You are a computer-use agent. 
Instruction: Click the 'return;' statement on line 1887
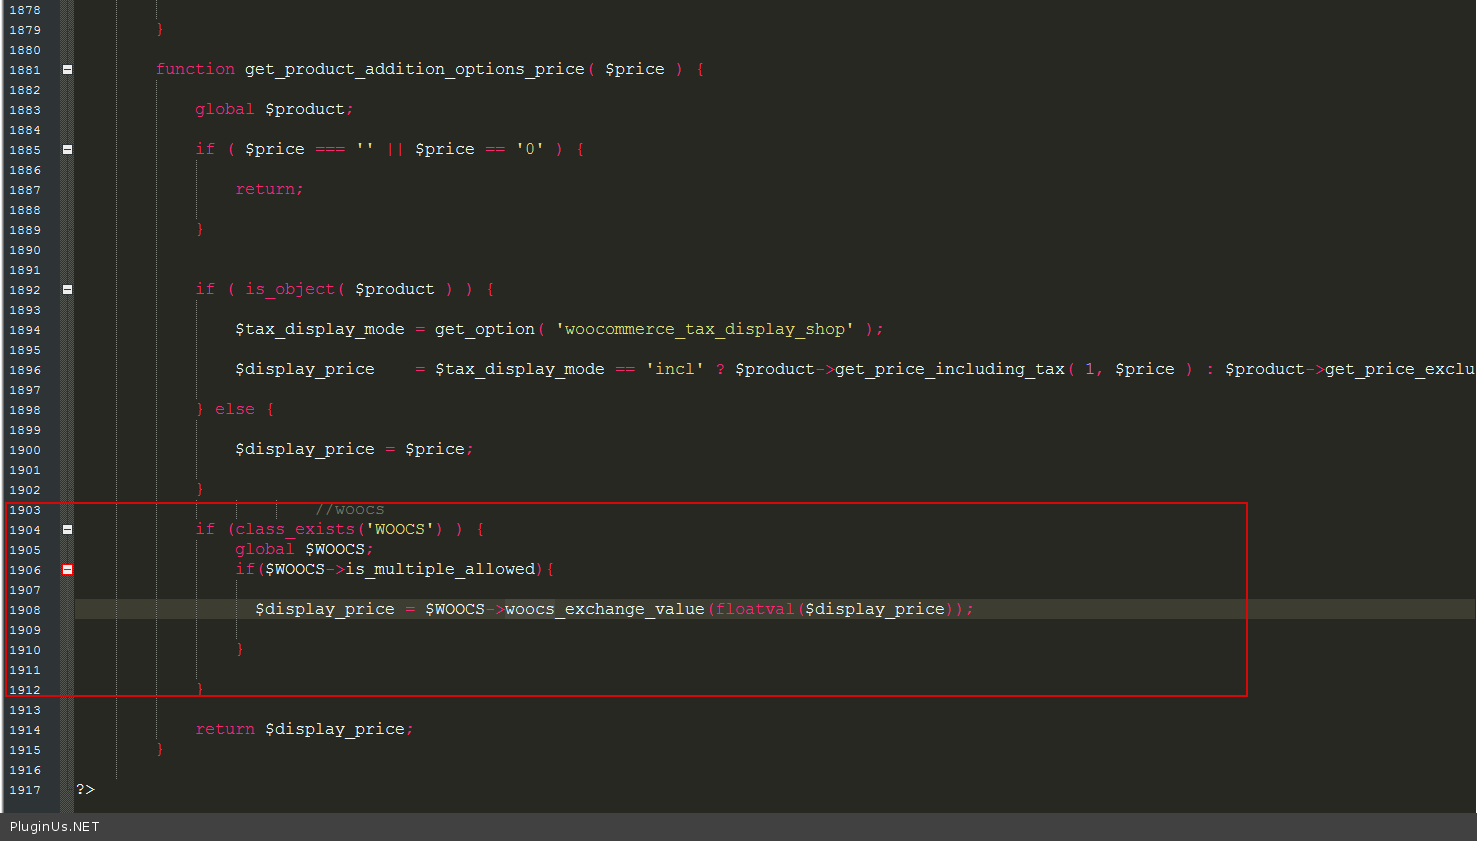coord(269,189)
